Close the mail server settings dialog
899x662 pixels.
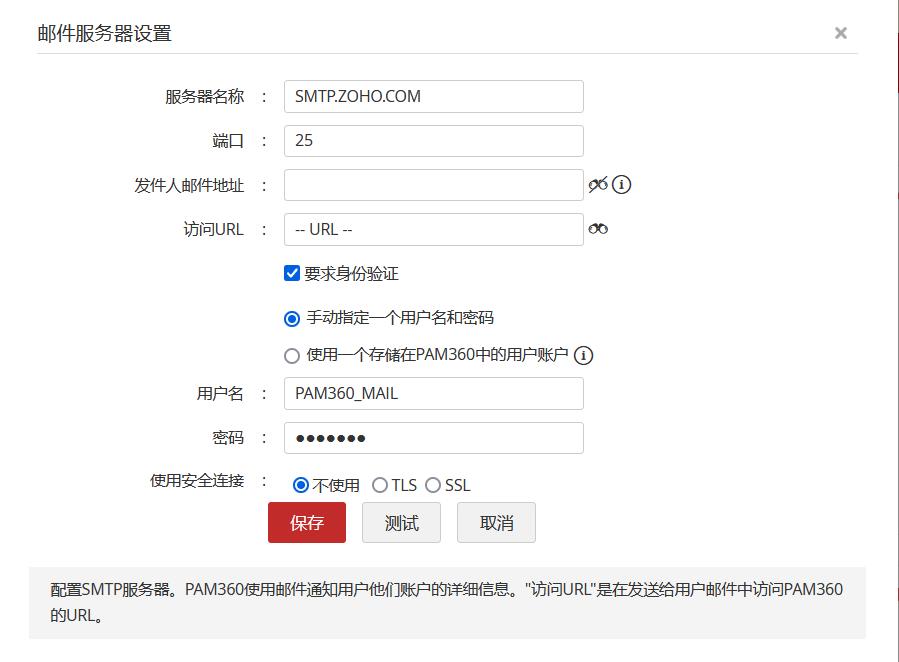pyautogui.click(x=841, y=33)
